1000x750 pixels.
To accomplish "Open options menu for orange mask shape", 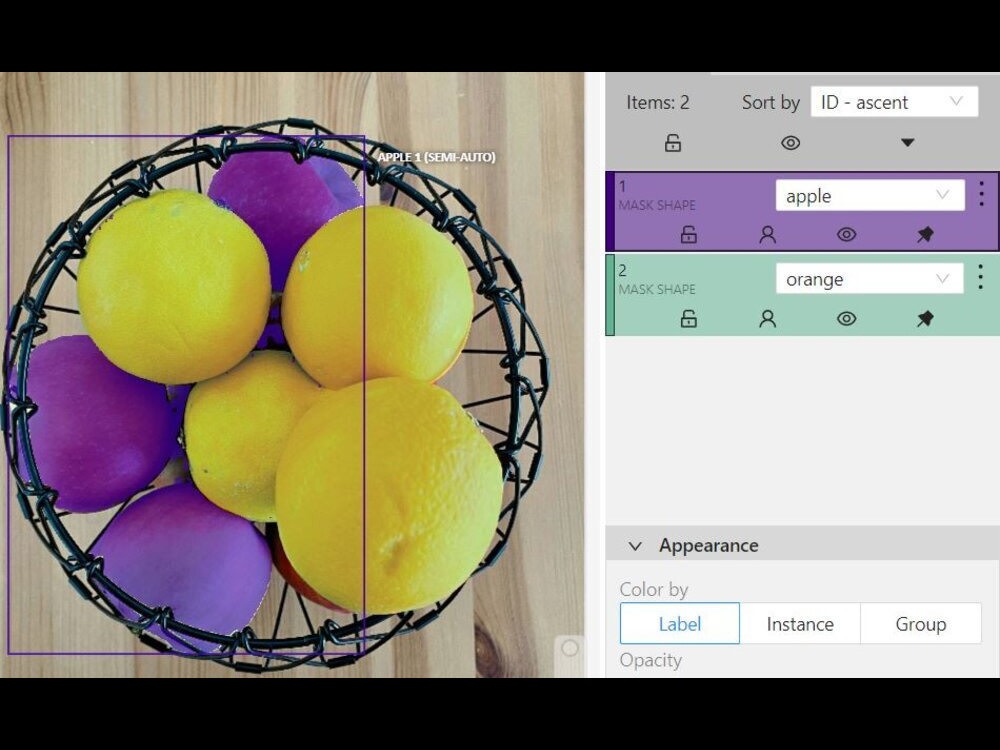I will tap(981, 277).
